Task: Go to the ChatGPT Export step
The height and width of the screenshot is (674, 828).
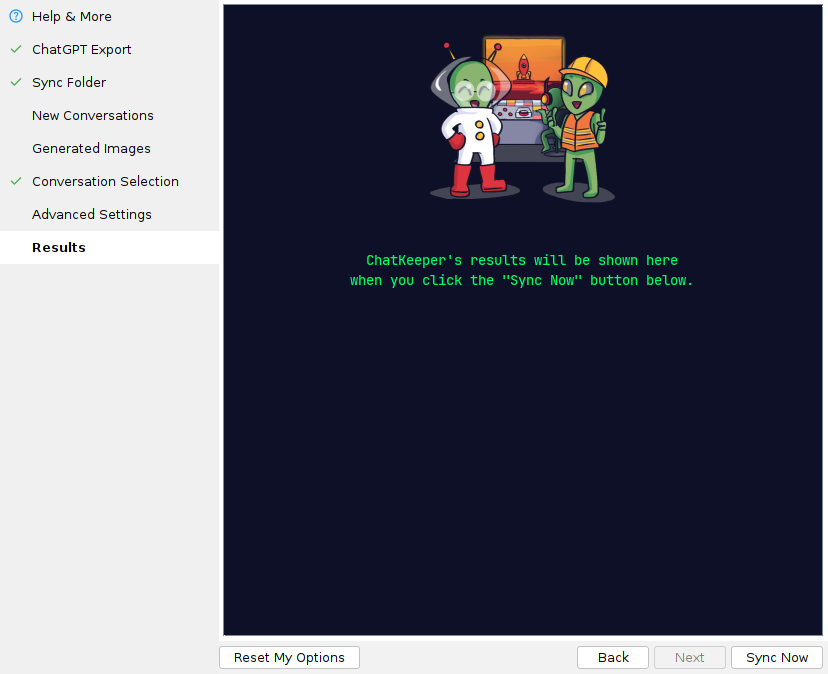Action: pos(82,49)
